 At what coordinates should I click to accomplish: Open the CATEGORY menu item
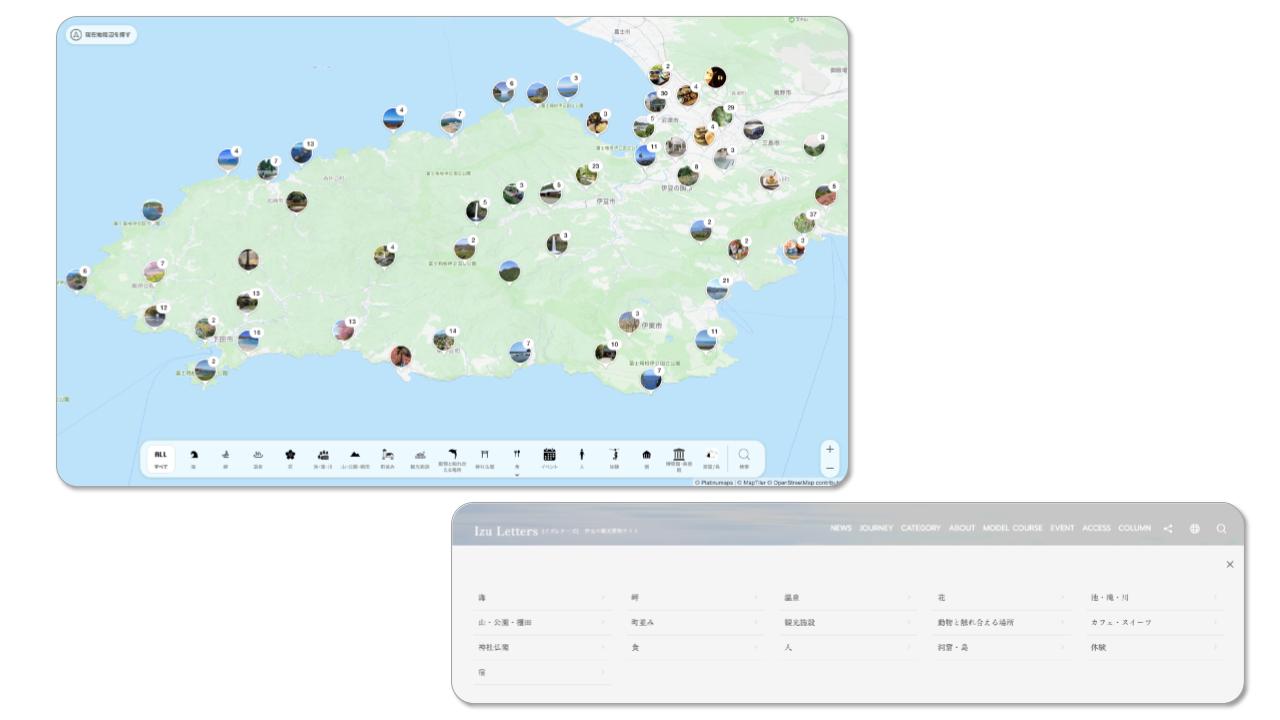(x=920, y=528)
